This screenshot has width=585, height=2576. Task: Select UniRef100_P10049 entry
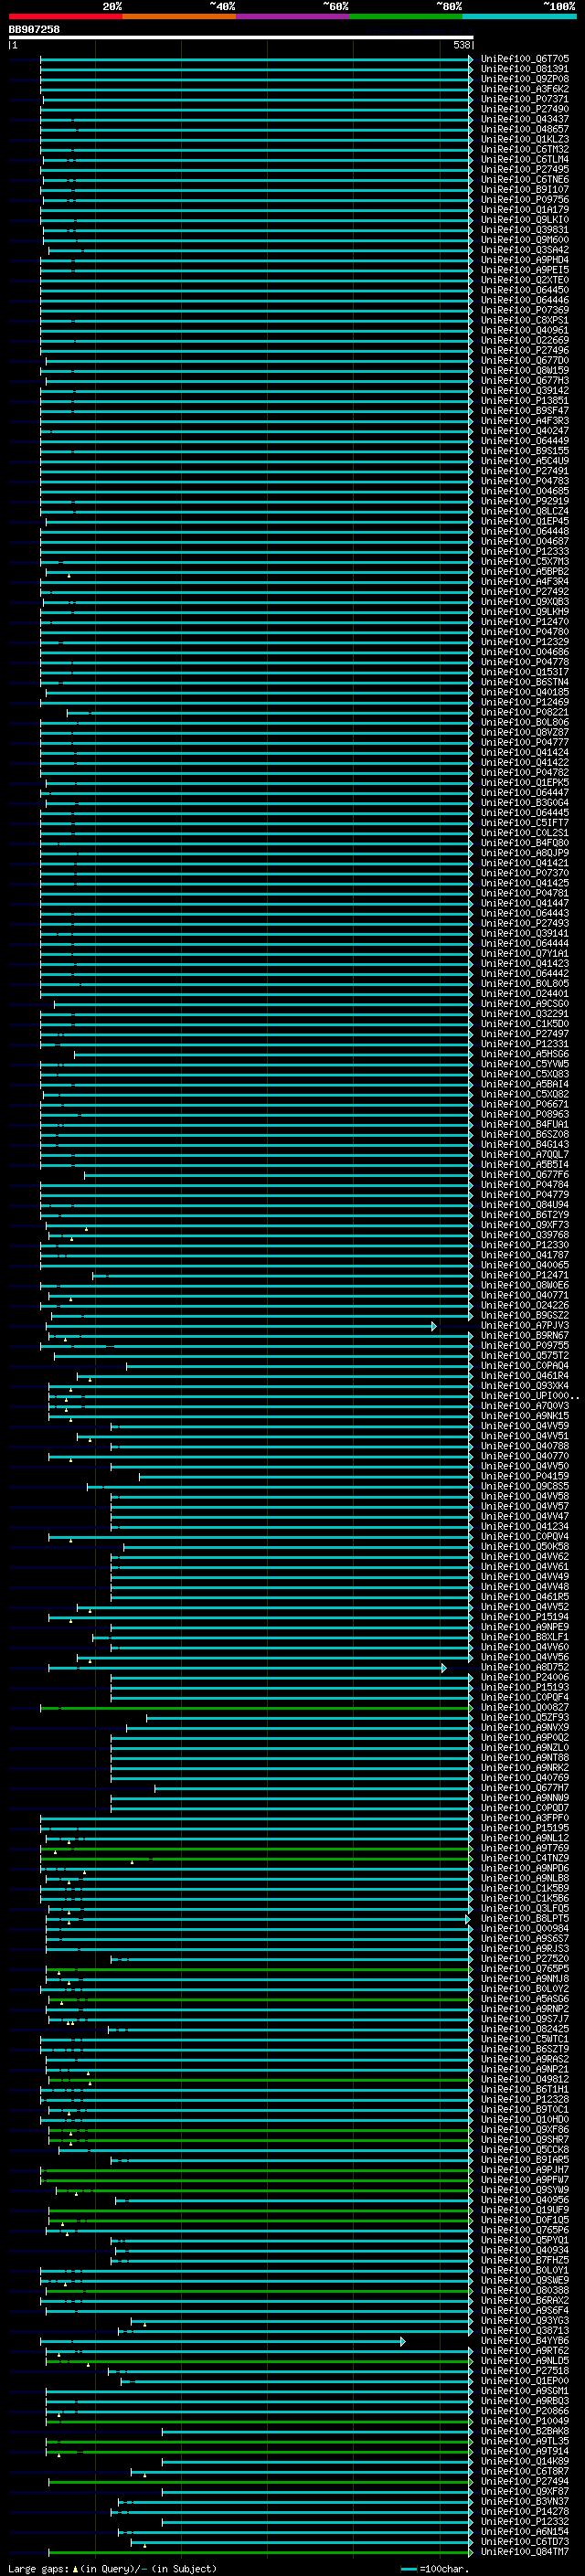[x=524, y=2421]
